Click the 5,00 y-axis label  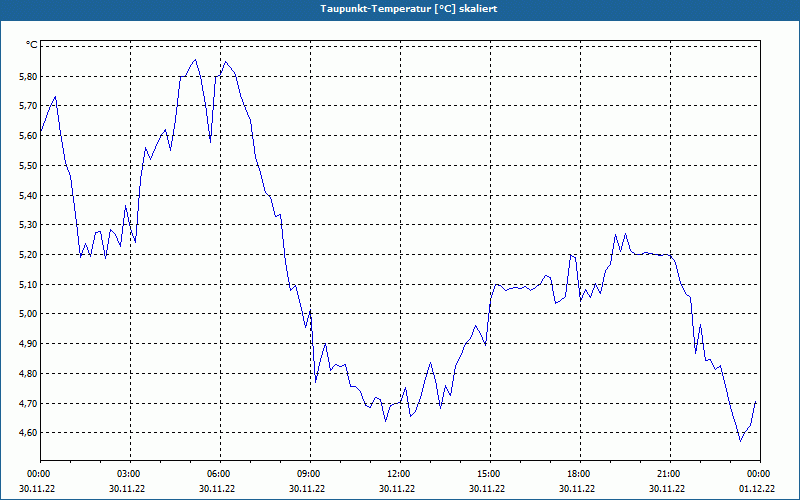coord(28,314)
